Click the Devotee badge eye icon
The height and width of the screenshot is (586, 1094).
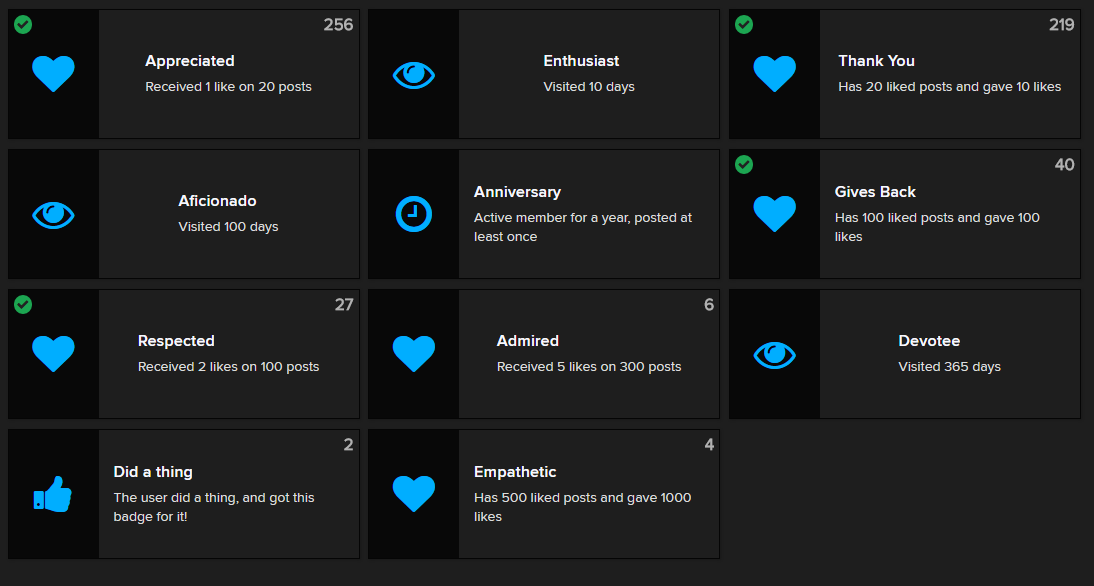point(774,354)
